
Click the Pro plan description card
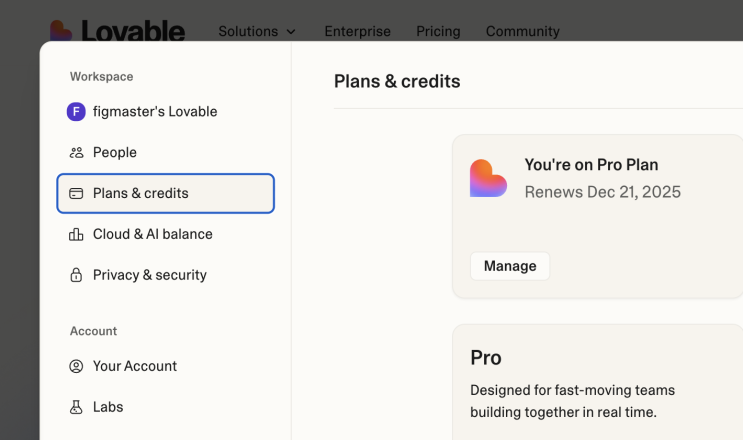[x=598, y=382]
